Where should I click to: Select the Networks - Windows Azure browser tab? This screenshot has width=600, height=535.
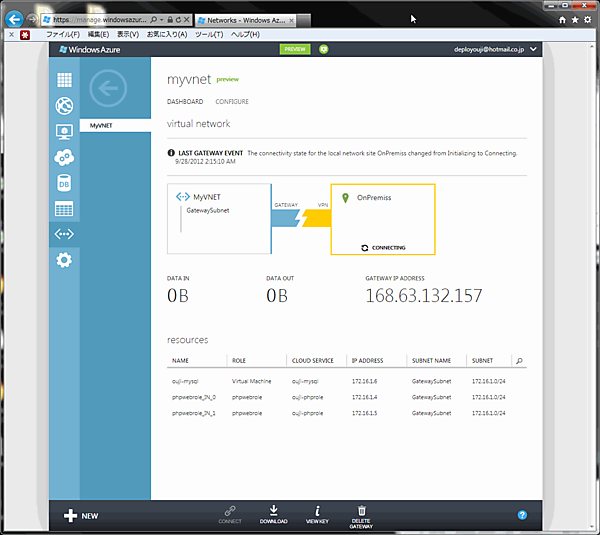(x=245, y=20)
